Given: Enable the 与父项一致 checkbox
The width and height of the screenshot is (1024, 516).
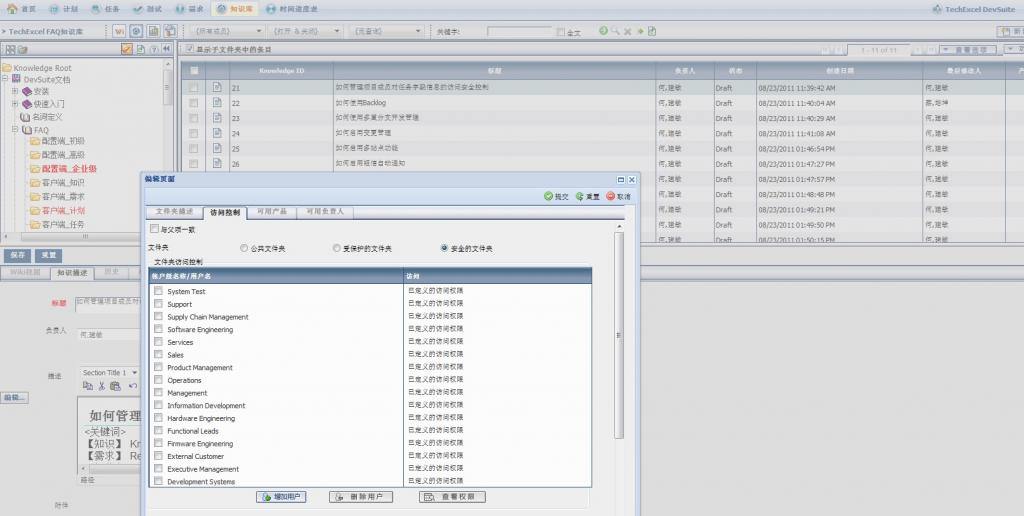Looking at the screenshot, I should pos(154,229).
